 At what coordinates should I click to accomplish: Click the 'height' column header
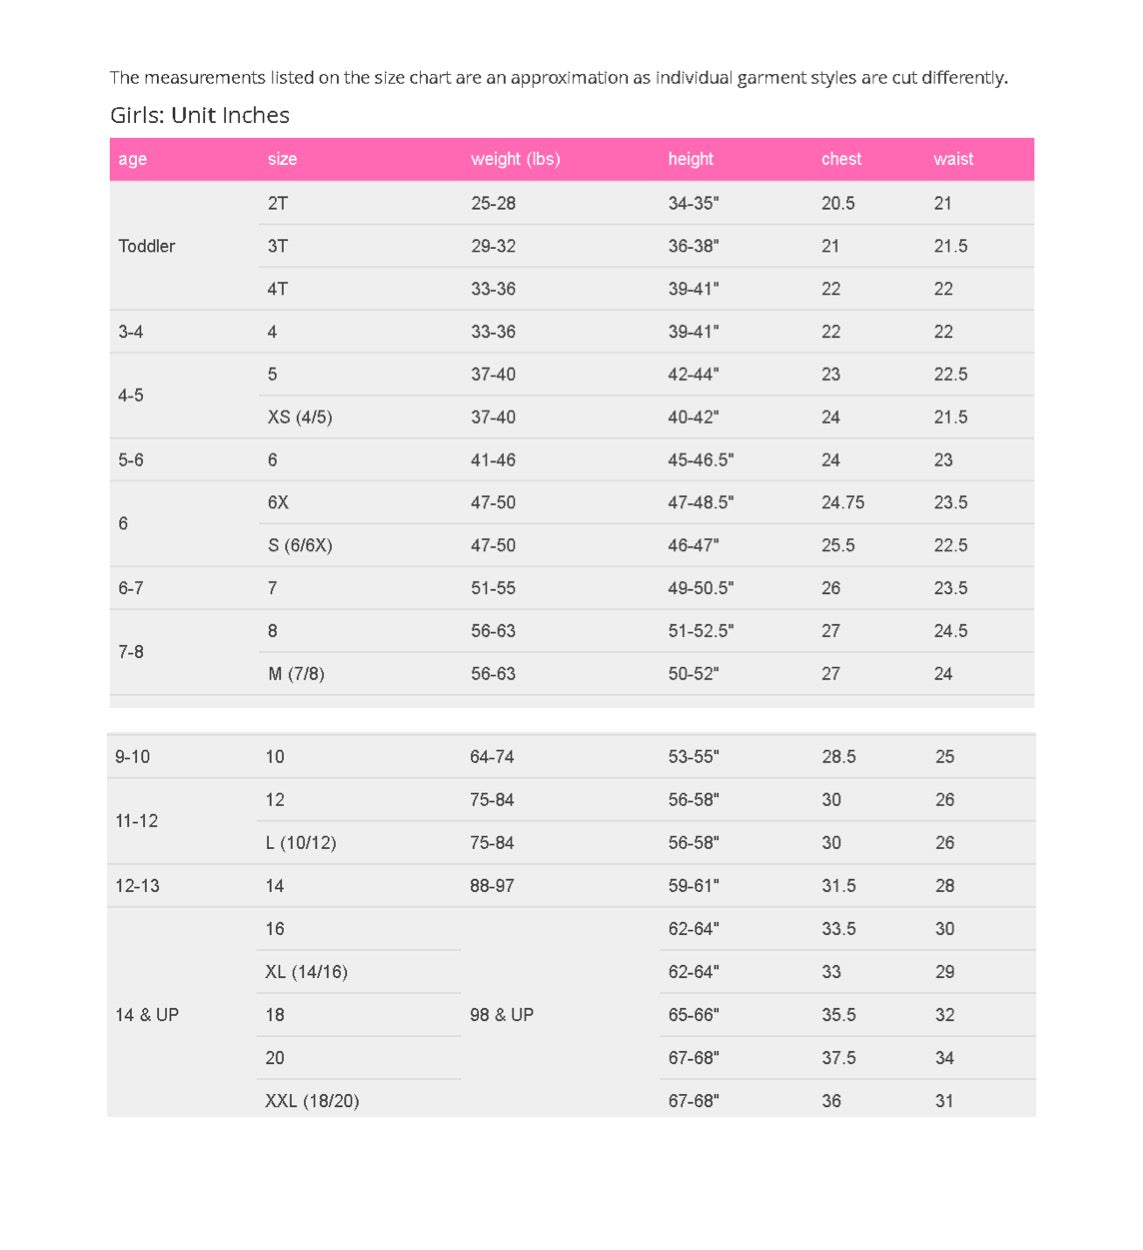pos(736,159)
